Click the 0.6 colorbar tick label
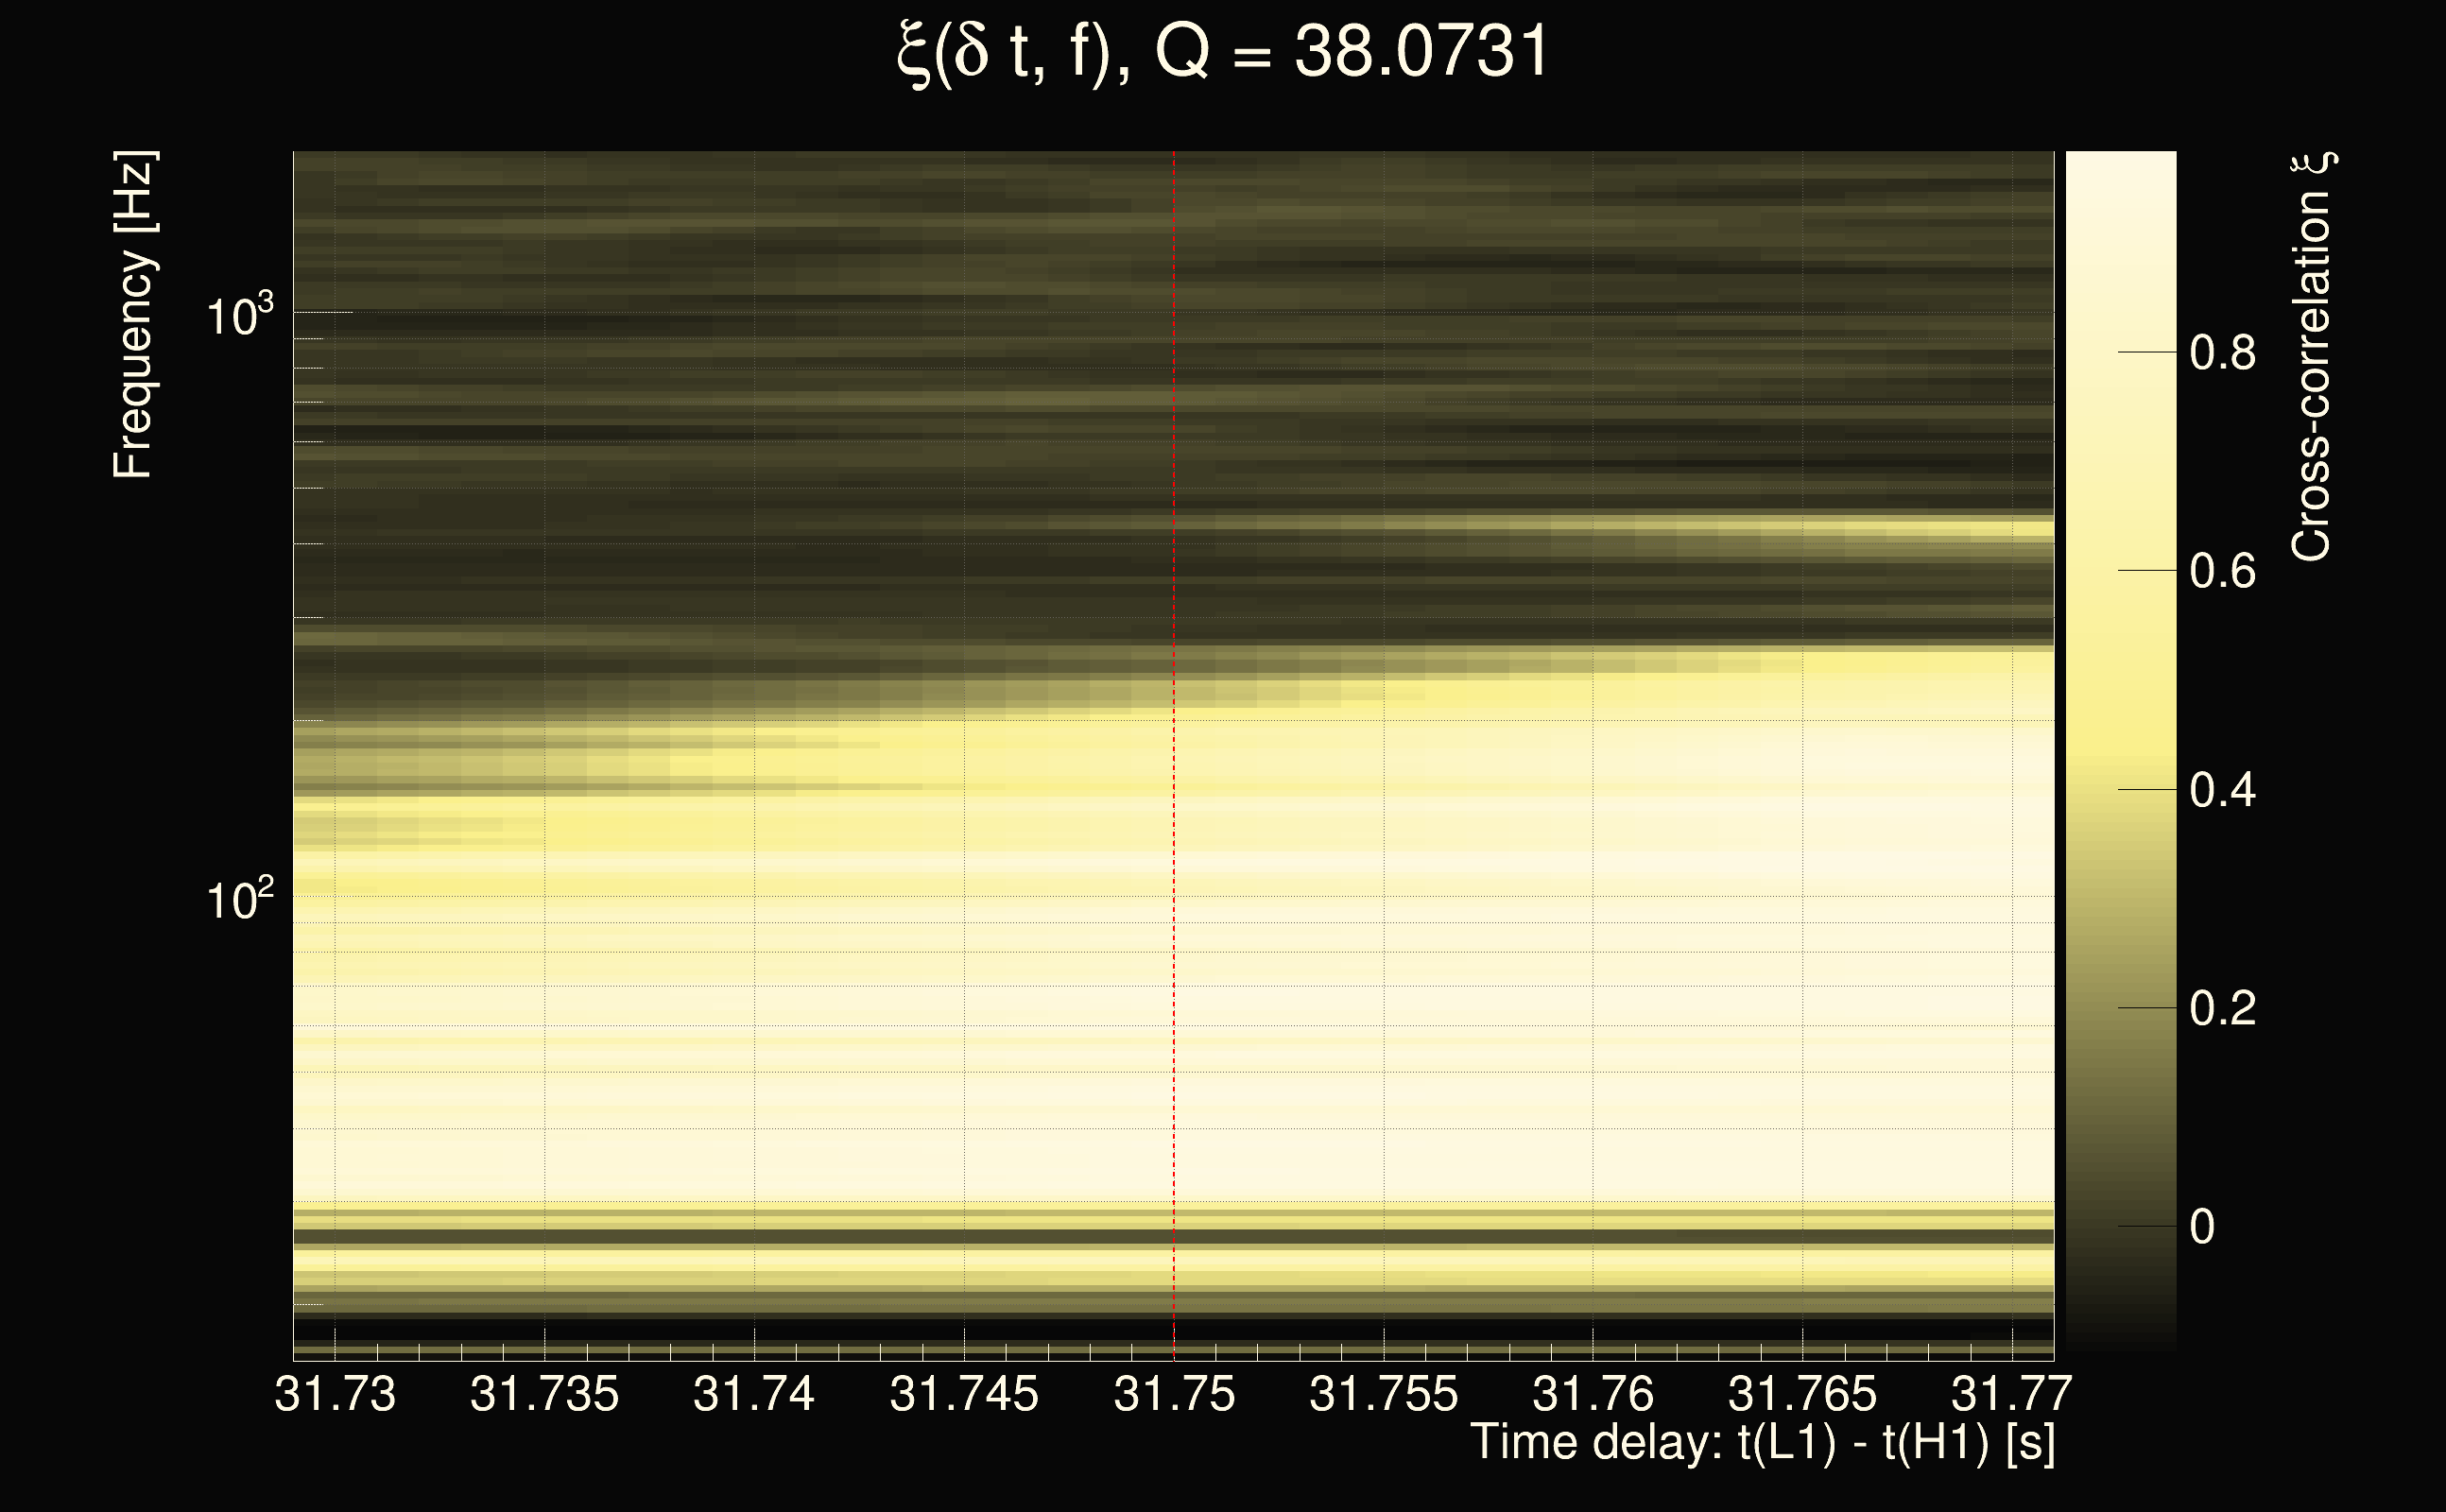 2222,572
